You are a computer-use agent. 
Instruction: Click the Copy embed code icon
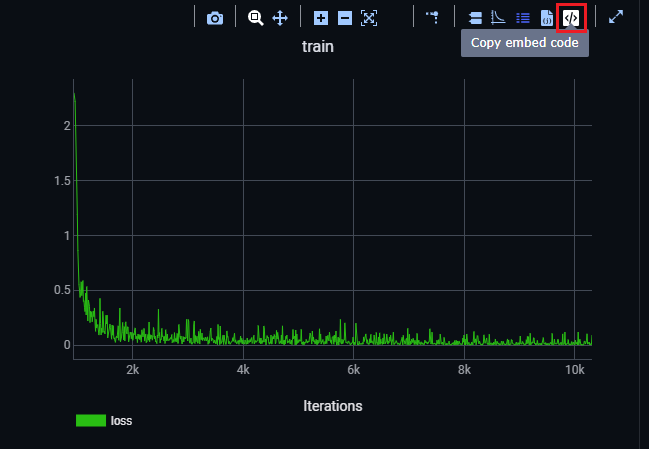[x=571, y=18]
